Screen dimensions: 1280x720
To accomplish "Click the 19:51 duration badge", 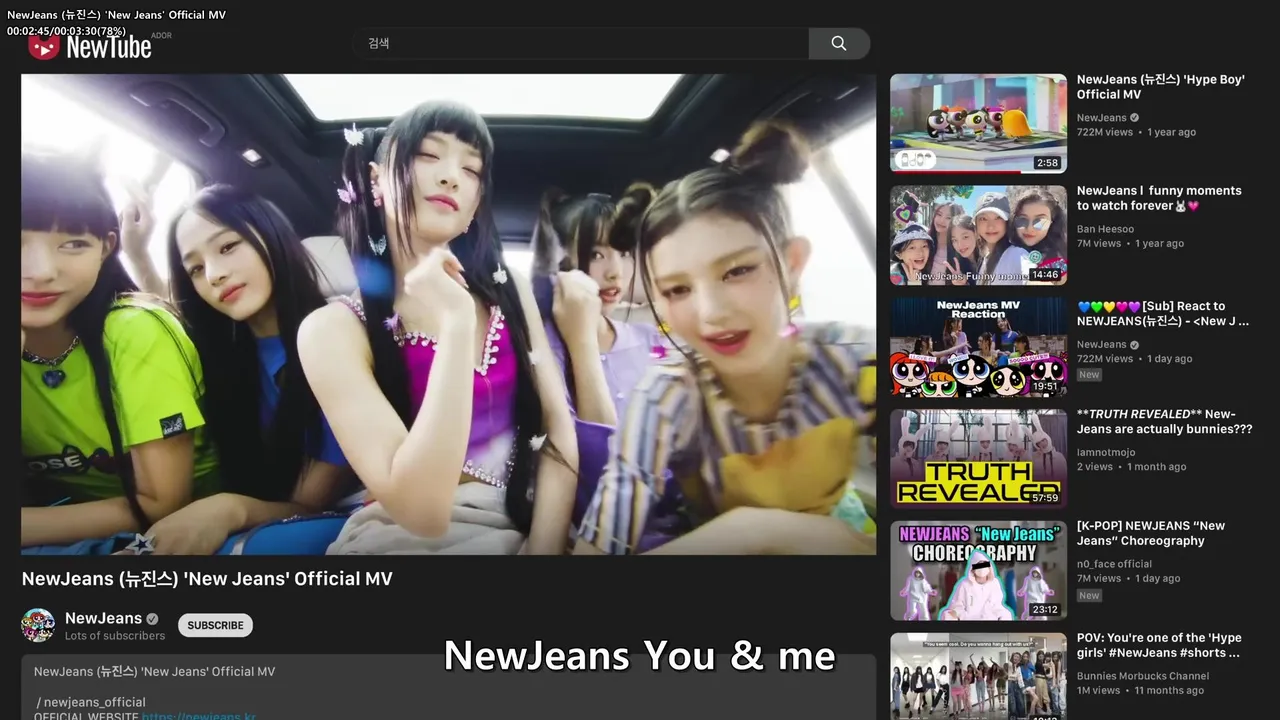I will 1045,386.
